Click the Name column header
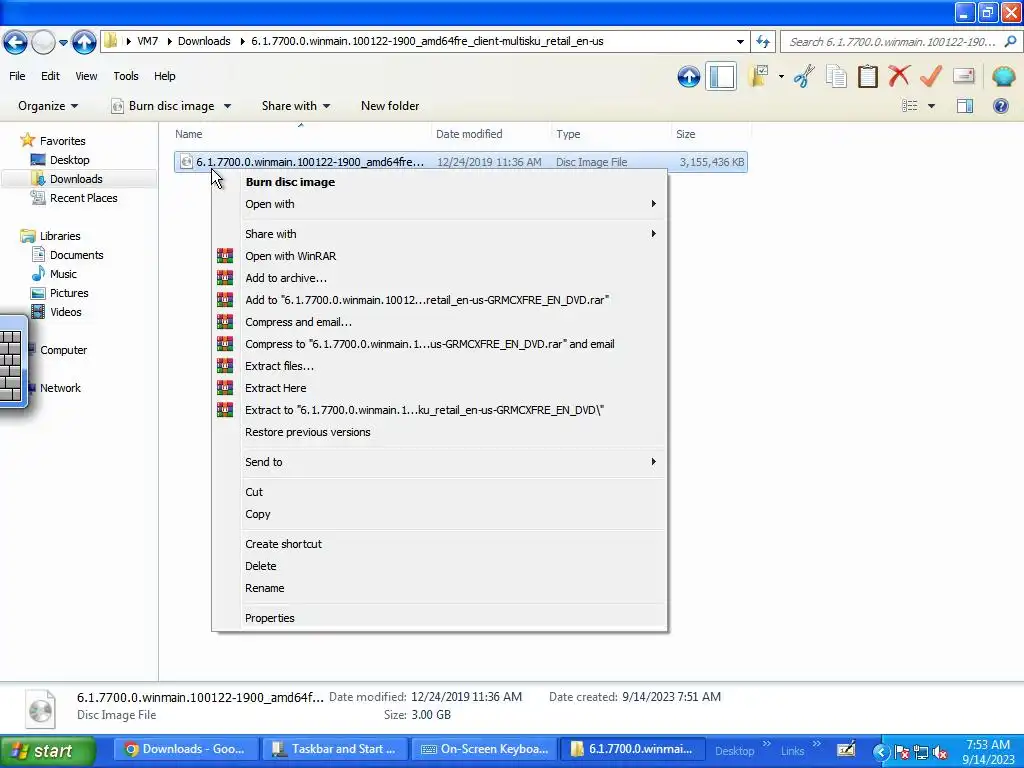 (x=300, y=134)
